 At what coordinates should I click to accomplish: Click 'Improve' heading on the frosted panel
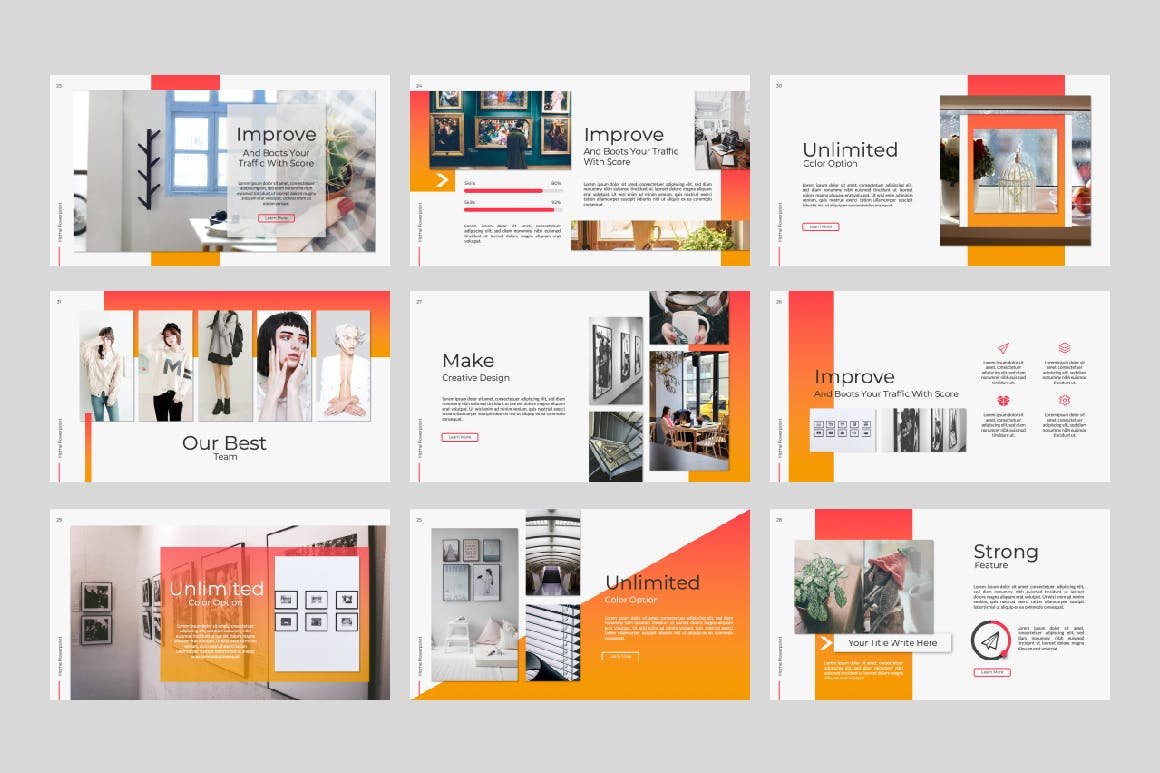click(276, 135)
